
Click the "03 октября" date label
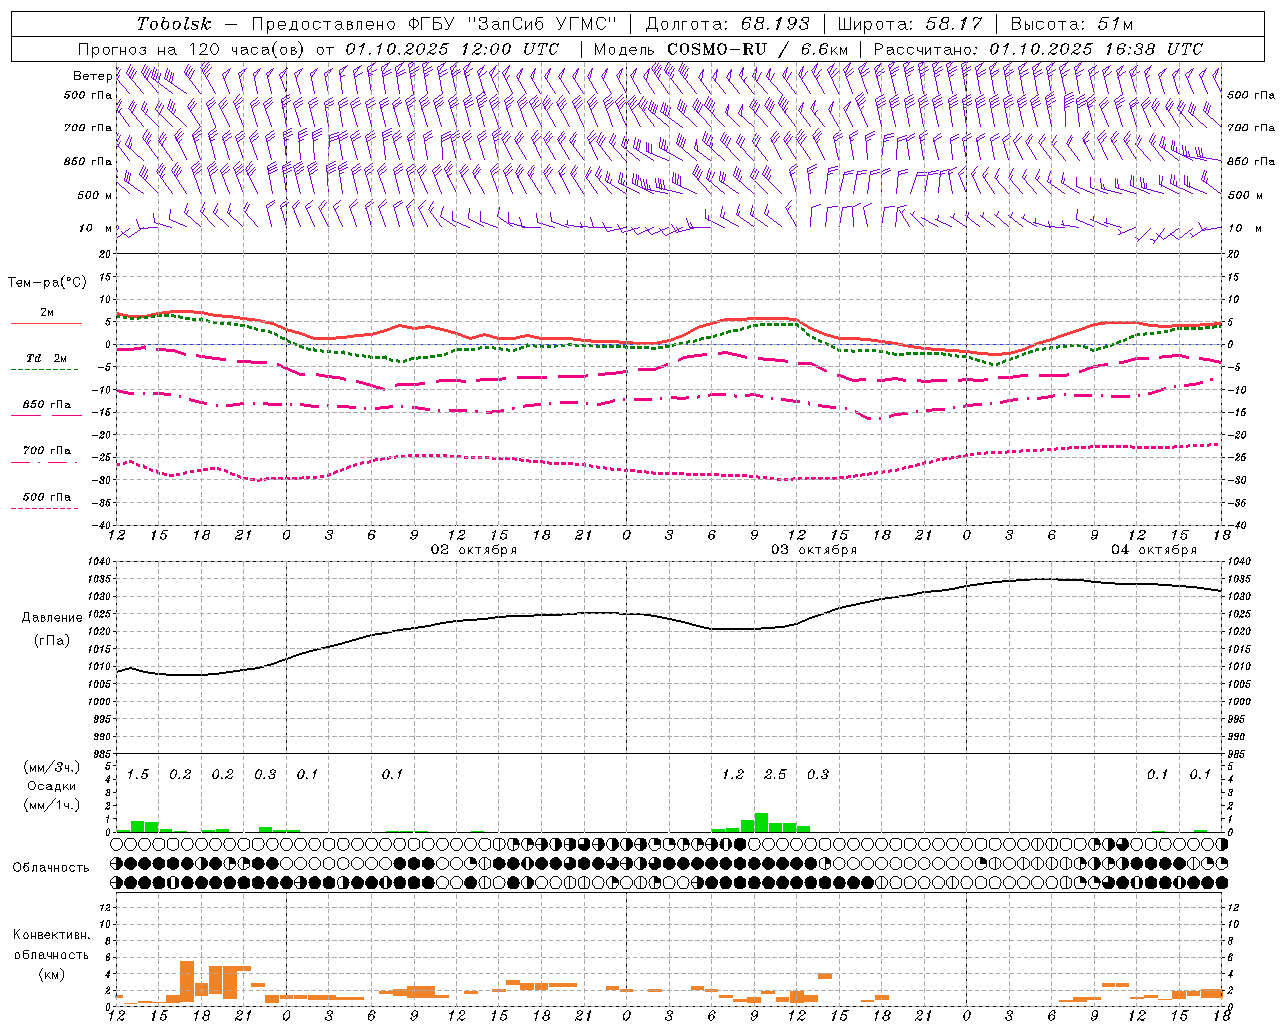coord(814,549)
